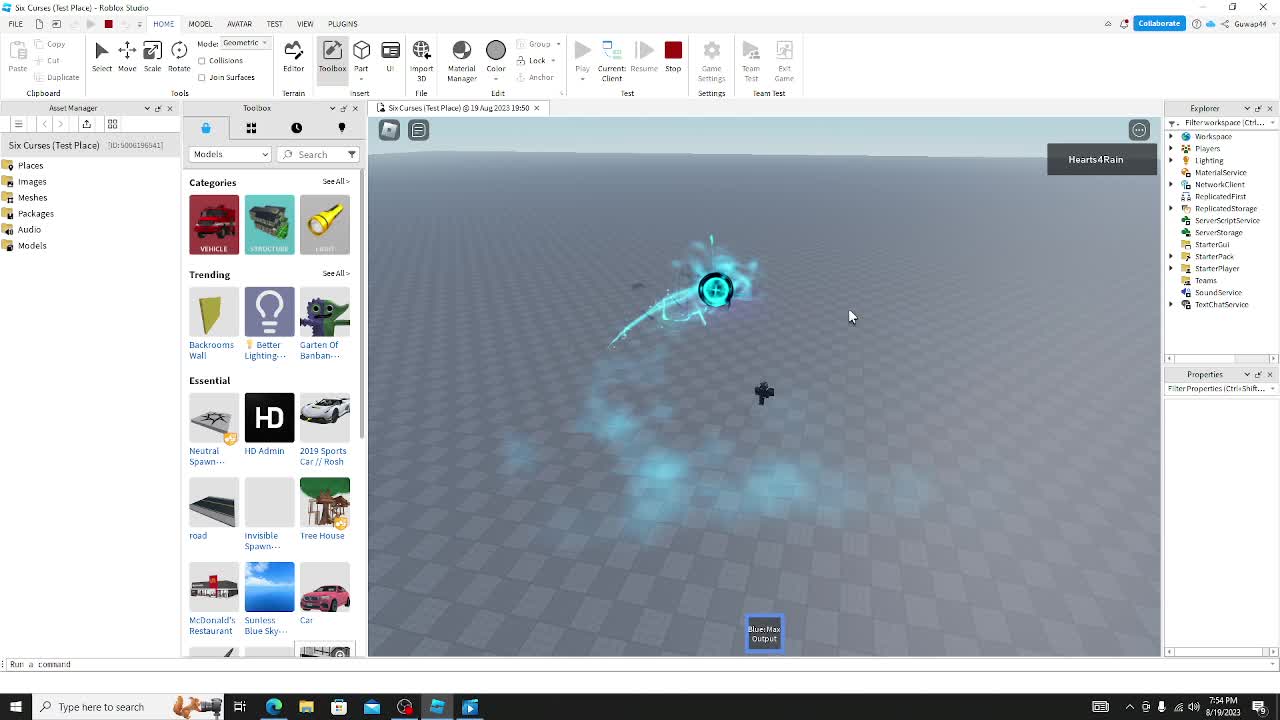Stop the running playtest
This screenshot has height=720, width=1280.
click(673, 57)
